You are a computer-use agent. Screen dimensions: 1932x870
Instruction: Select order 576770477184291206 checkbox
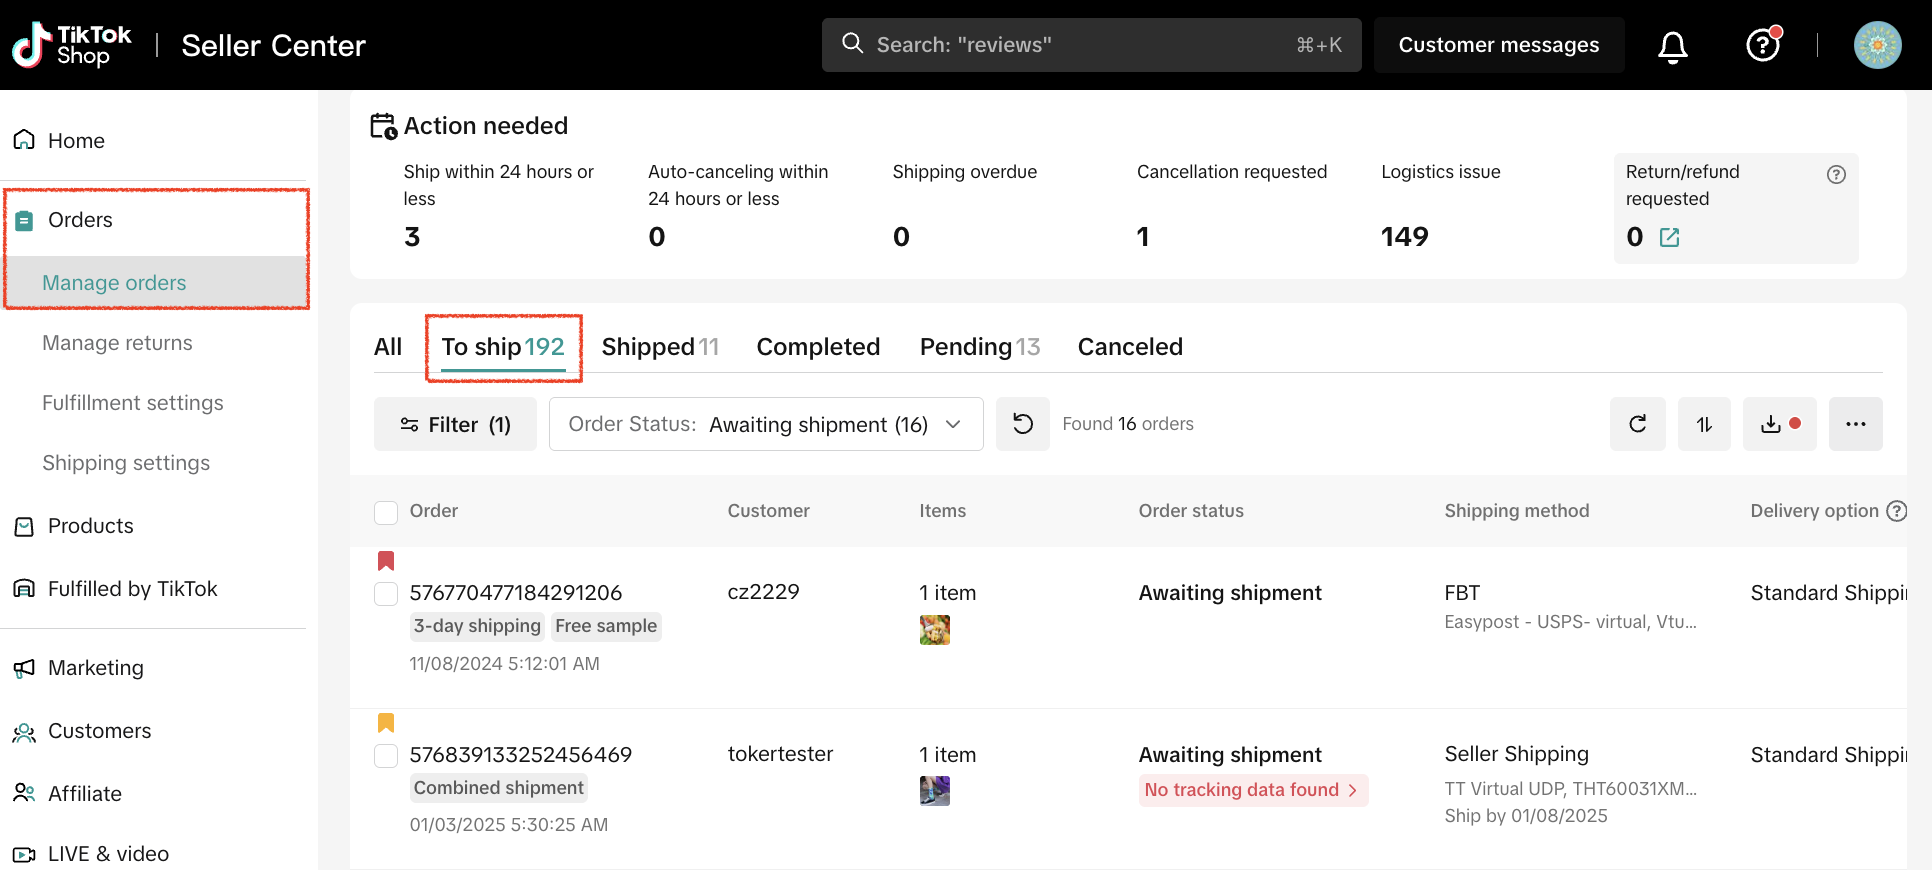point(386,594)
